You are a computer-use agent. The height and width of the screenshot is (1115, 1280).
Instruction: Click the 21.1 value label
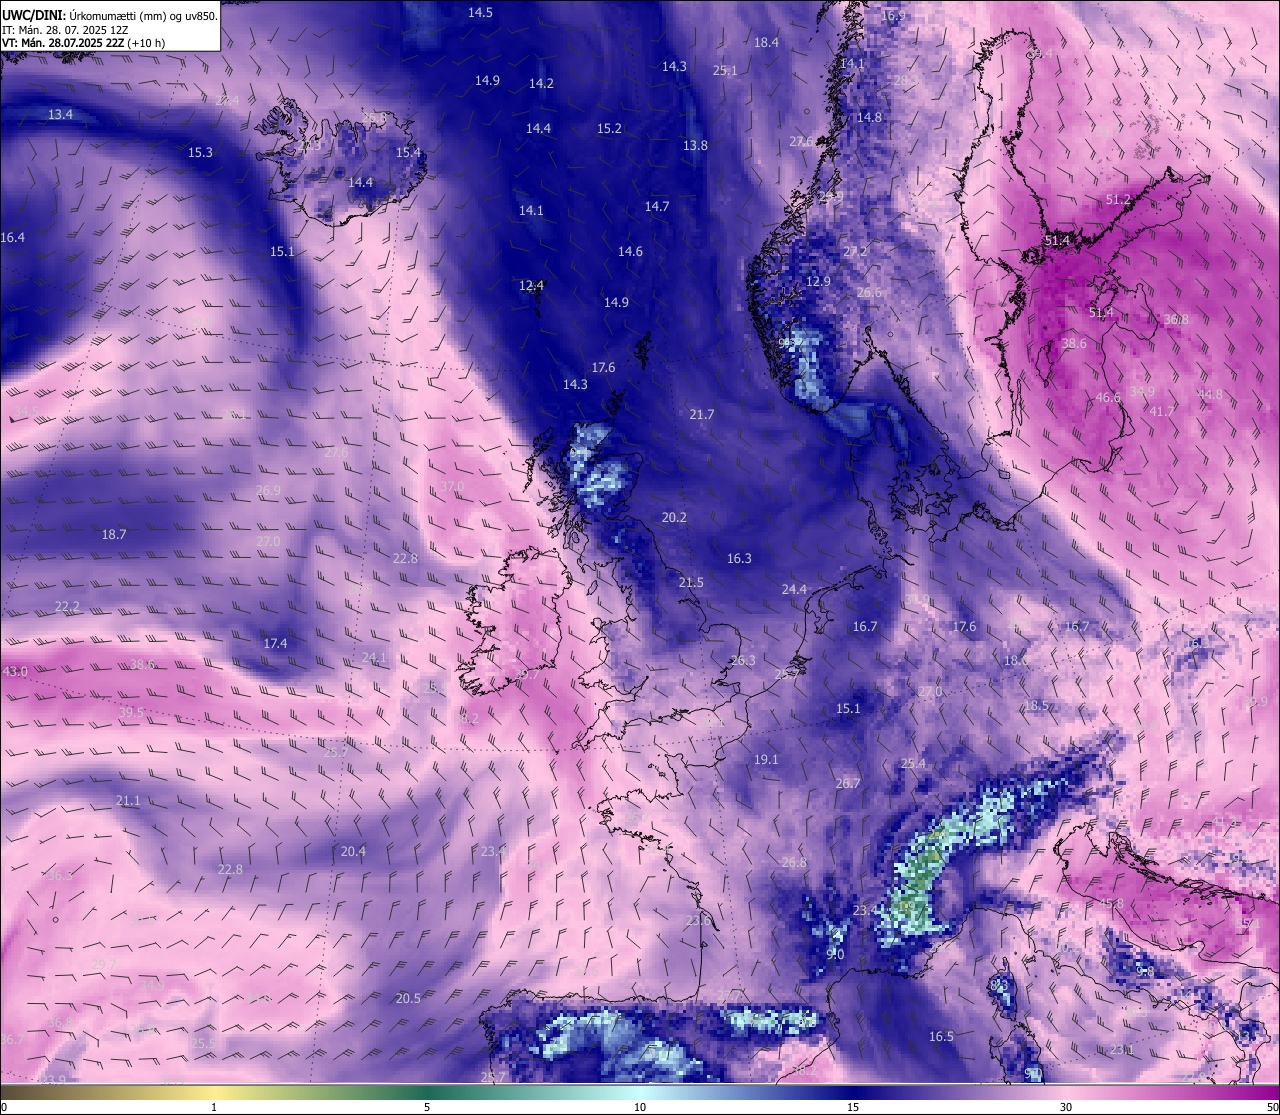[128, 801]
